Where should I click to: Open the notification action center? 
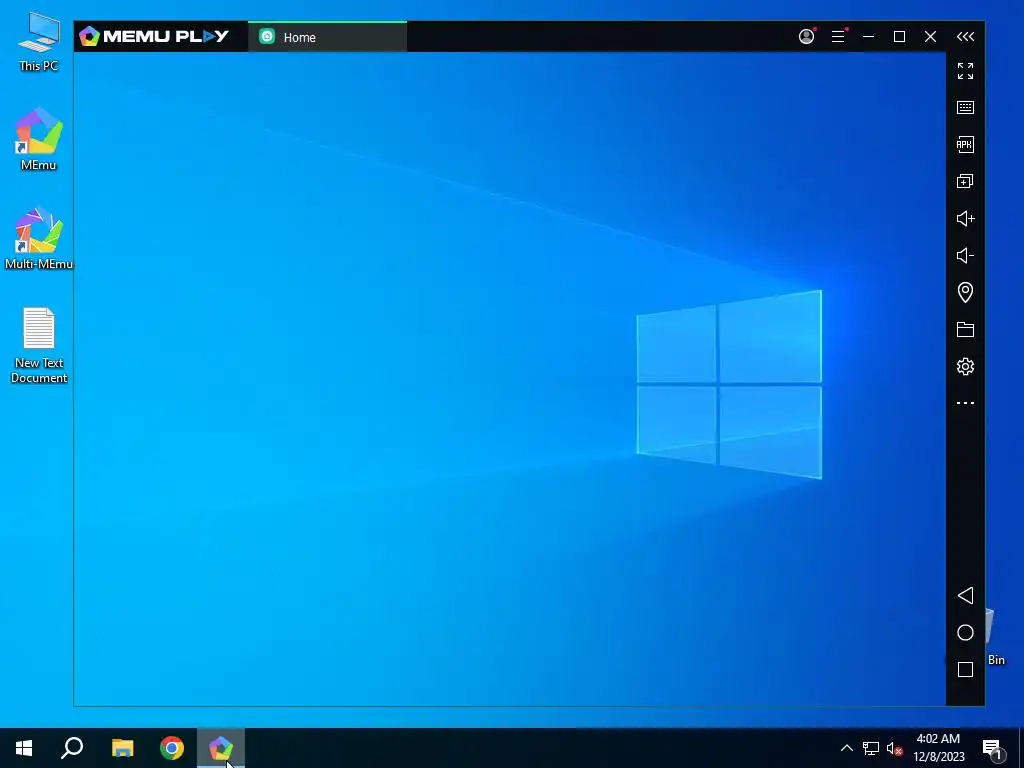(993, 748)
